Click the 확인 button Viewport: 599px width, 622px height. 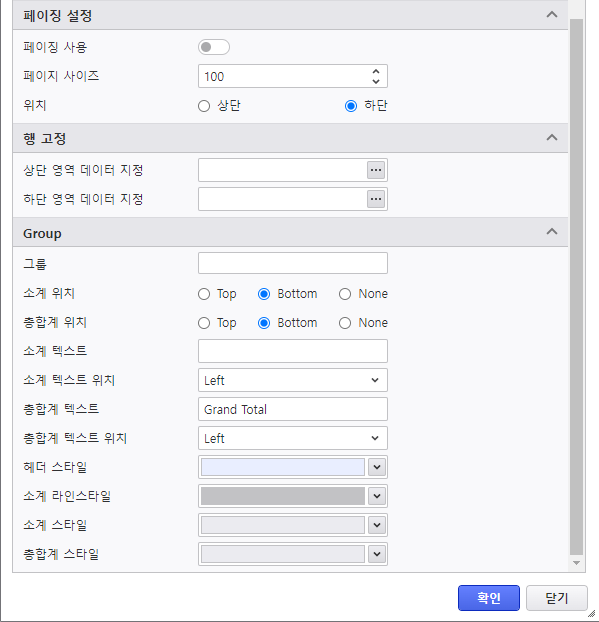tap(489, 598)
